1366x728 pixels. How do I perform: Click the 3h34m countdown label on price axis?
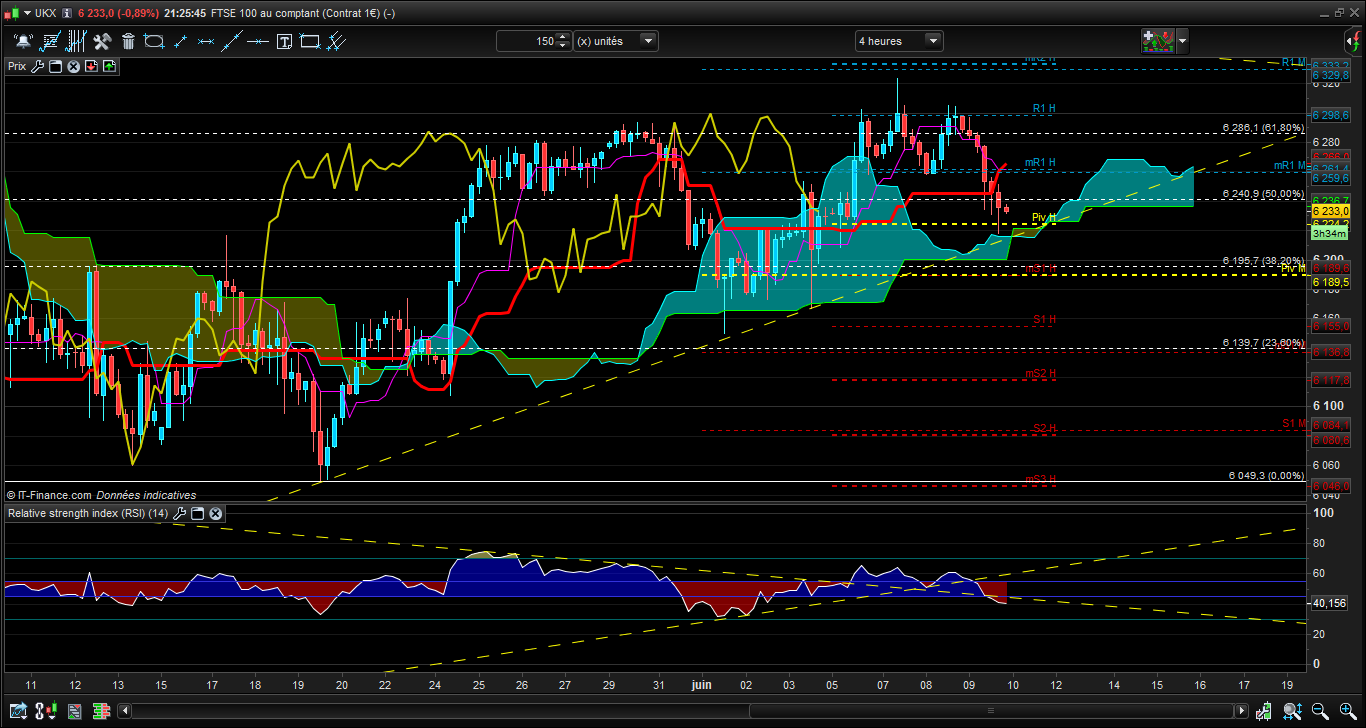tap(1328, 233)
